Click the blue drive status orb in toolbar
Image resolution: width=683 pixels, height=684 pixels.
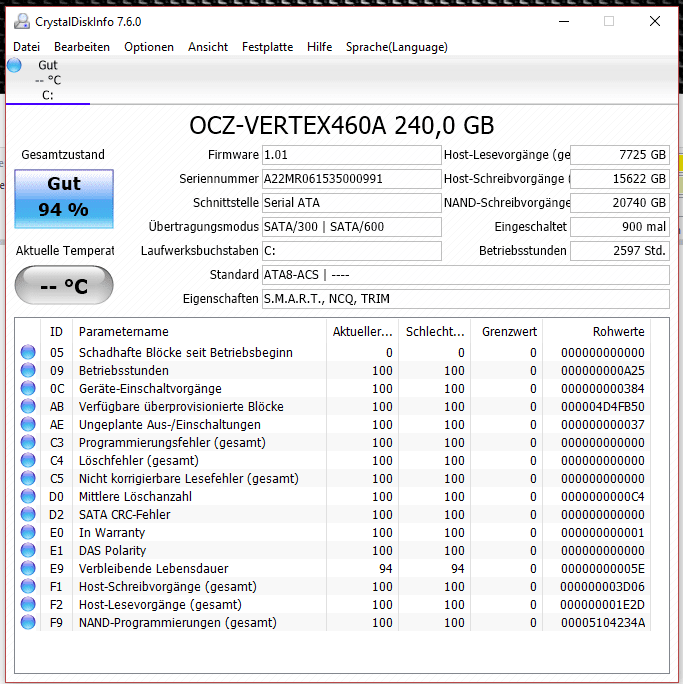[x=14, y=65]
